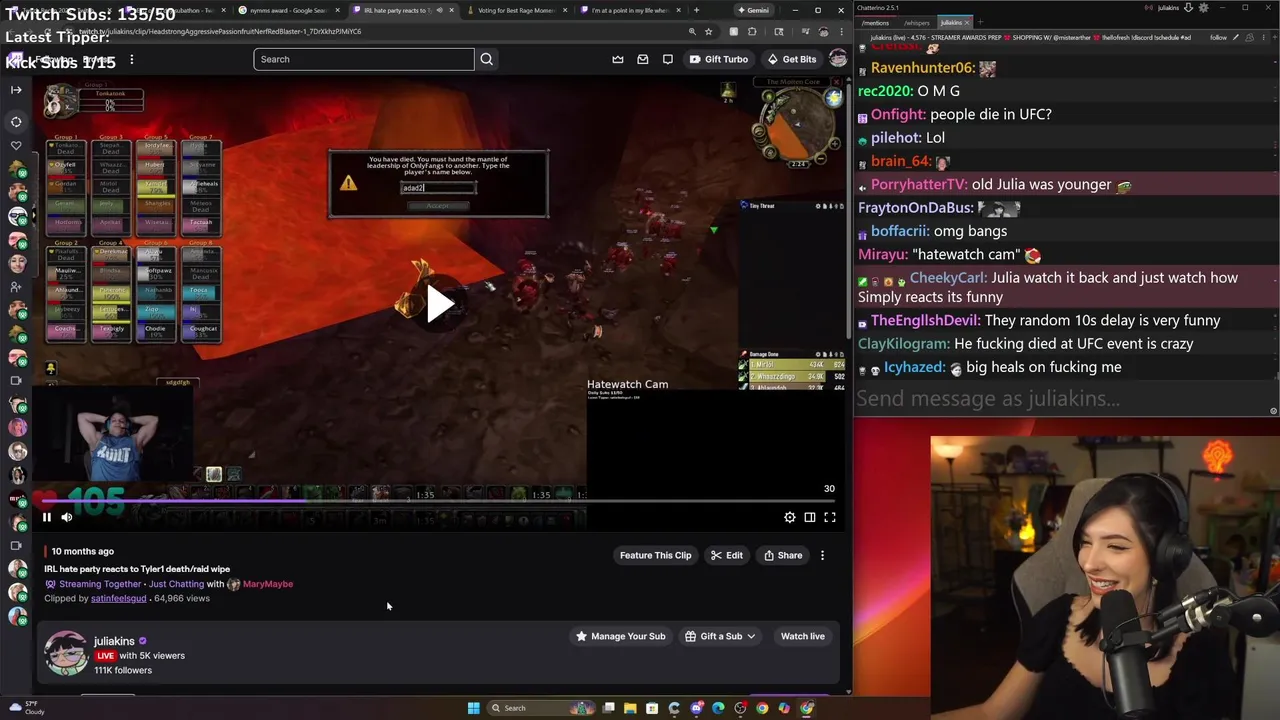1280x720 pixels.
Task: Click Chatterino download update arrow icon
Action: tap(1188, 8)
